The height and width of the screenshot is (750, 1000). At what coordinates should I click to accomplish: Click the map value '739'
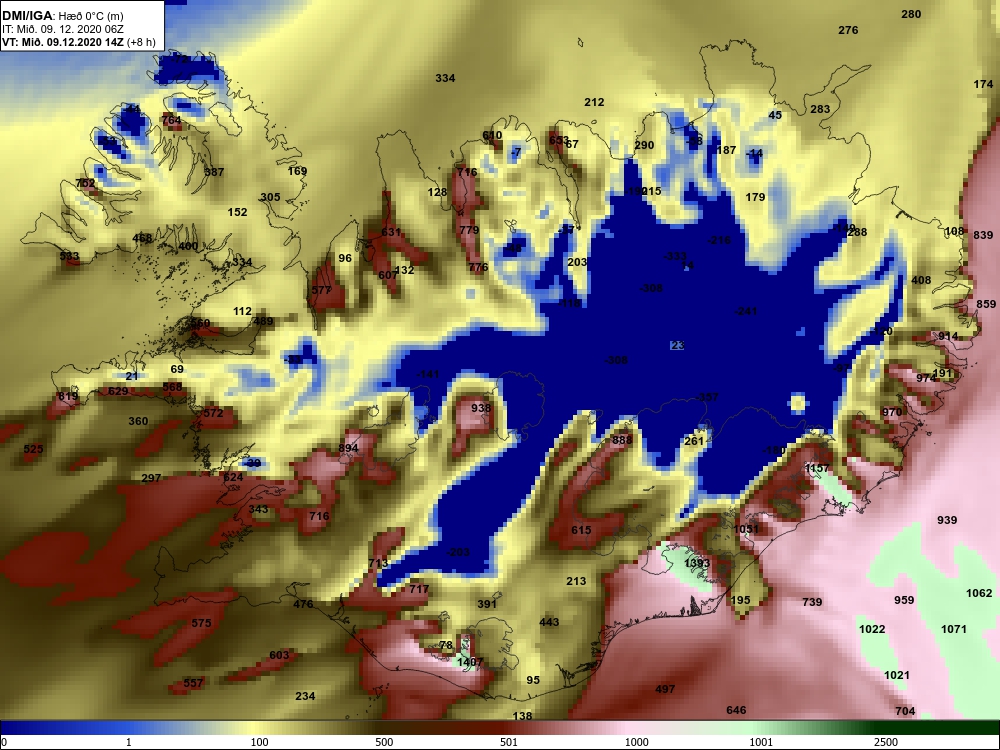pos(812,602)
